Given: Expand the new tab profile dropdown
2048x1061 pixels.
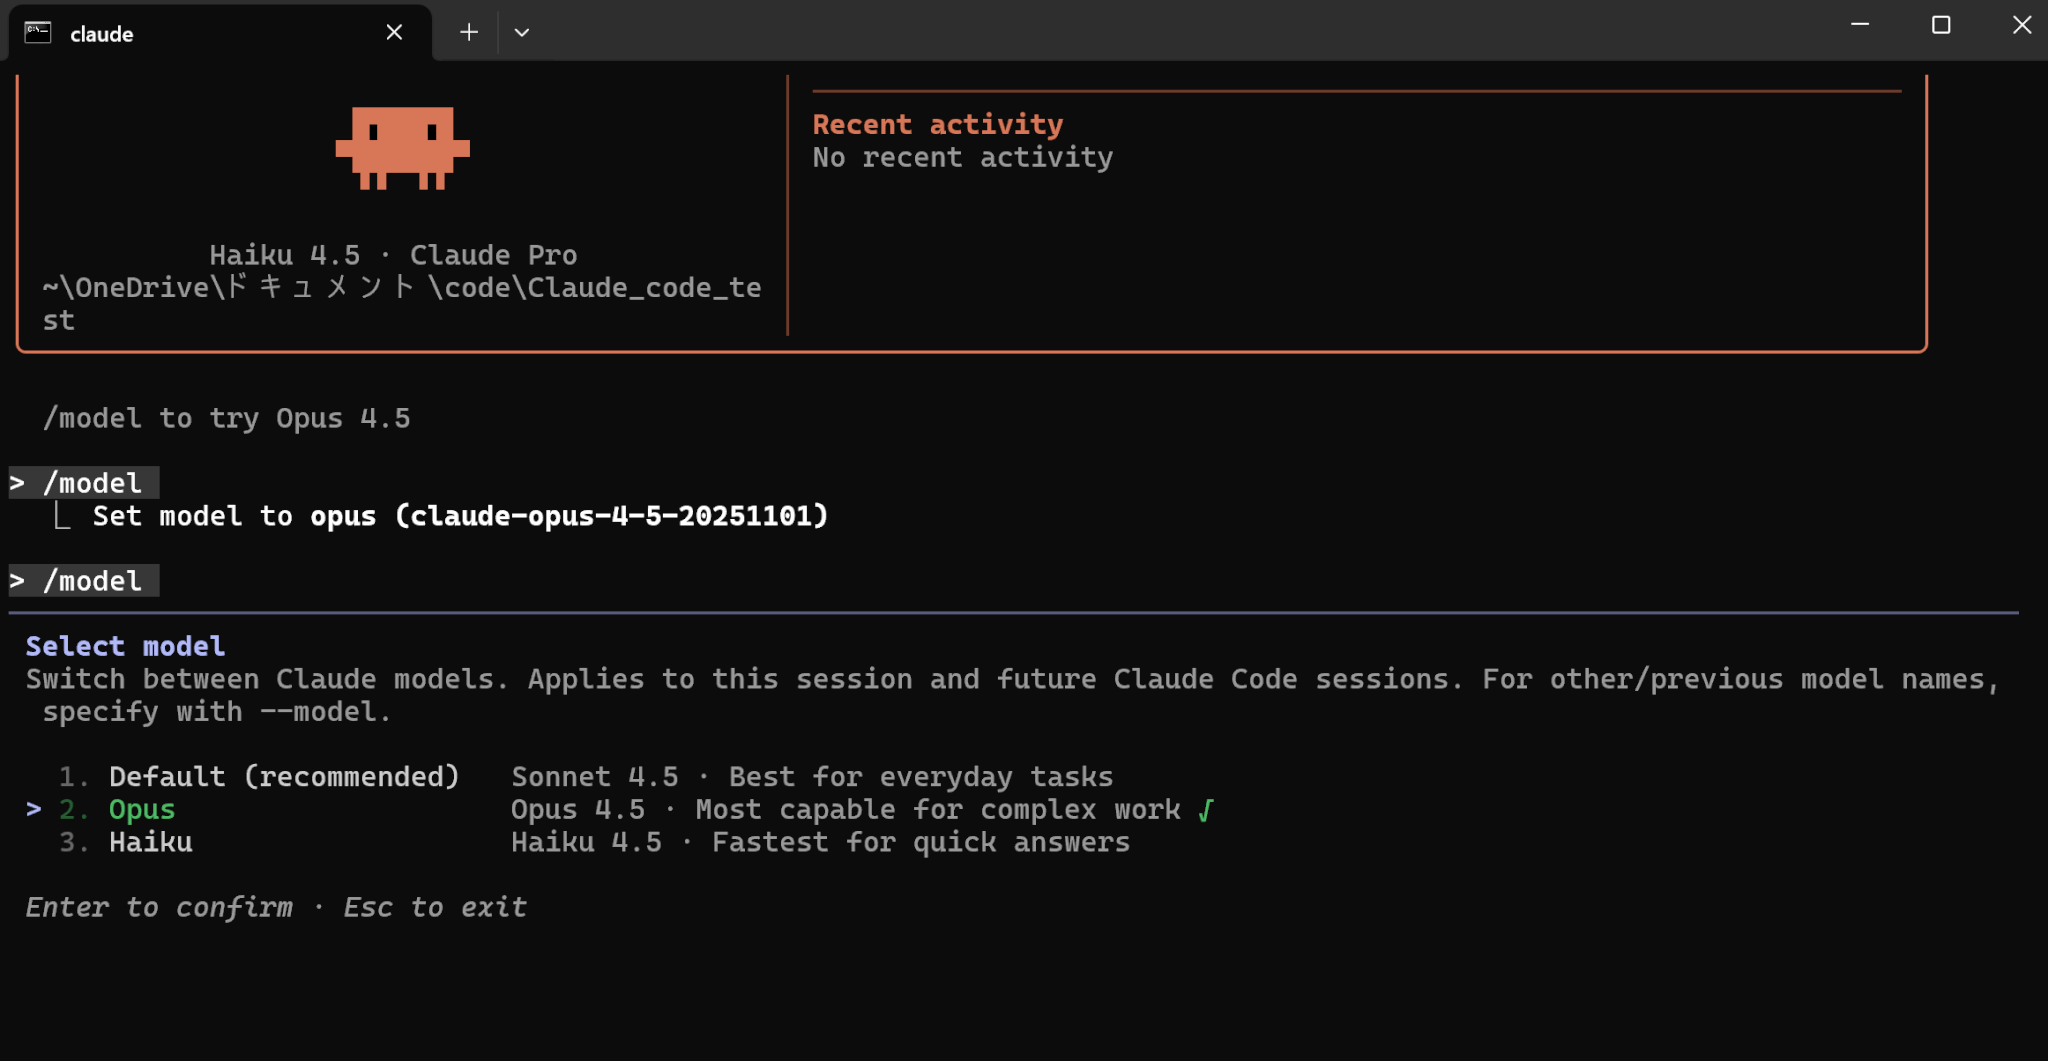Looking at the screenshot, I should [x=521, y=33].
